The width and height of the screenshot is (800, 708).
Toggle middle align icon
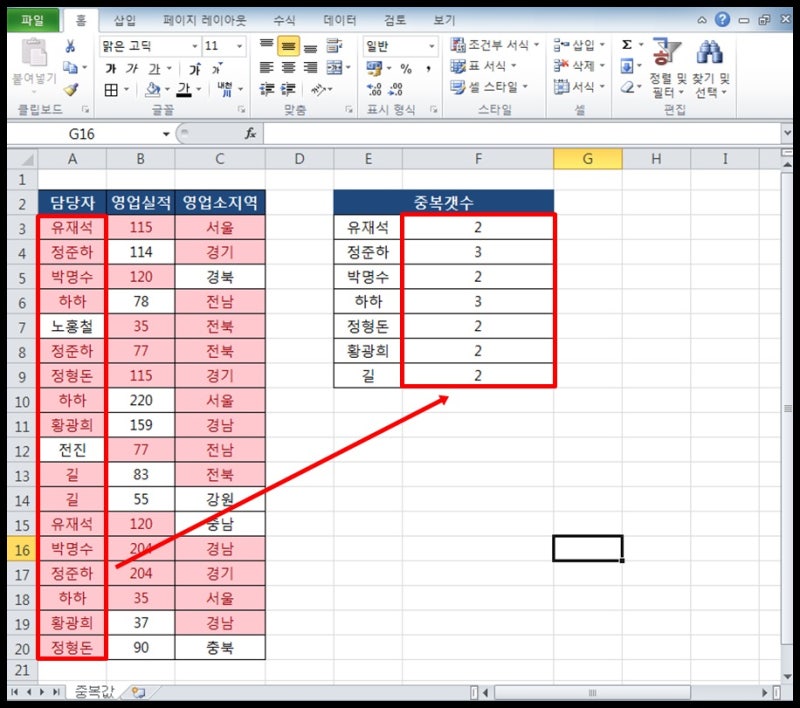click(288, 46)
